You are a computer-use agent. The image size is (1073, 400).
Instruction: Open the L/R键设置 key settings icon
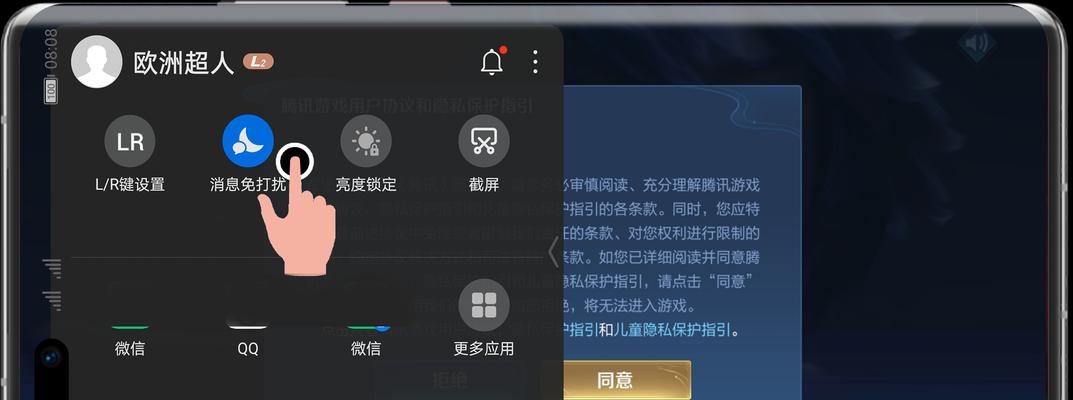pyautogui.click(x=129, y=141)
